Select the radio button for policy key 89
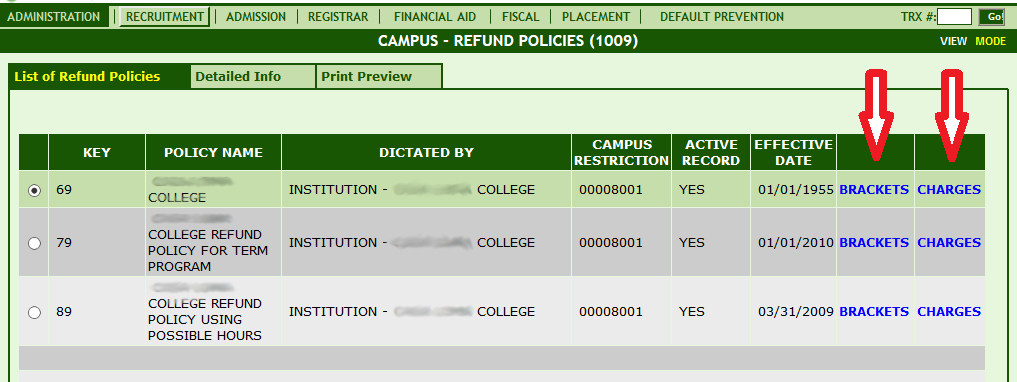 pos(34,313)
